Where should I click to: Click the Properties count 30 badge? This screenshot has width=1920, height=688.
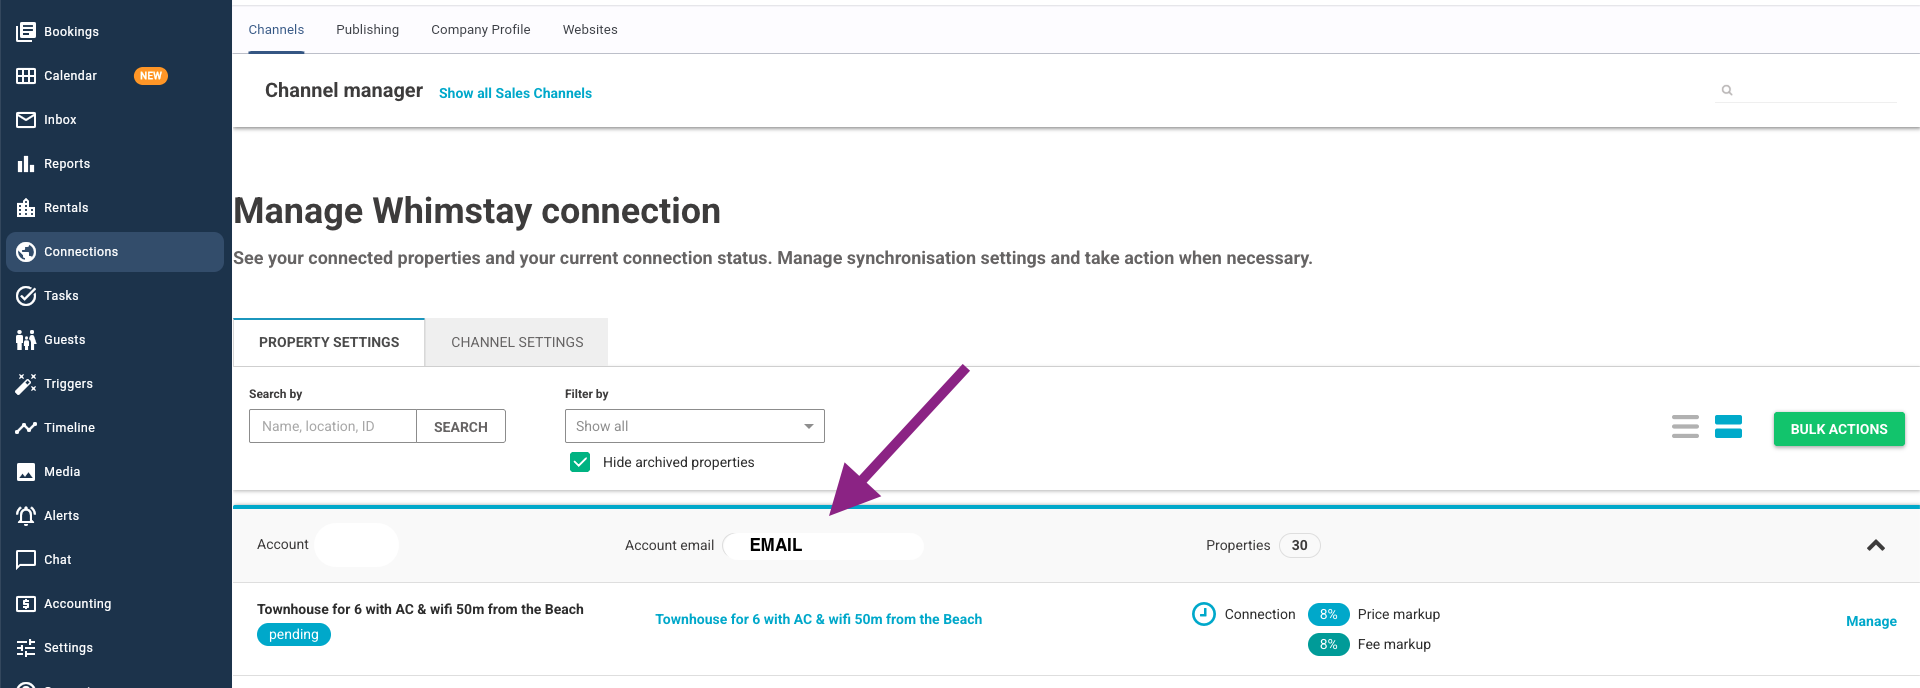1299,545
